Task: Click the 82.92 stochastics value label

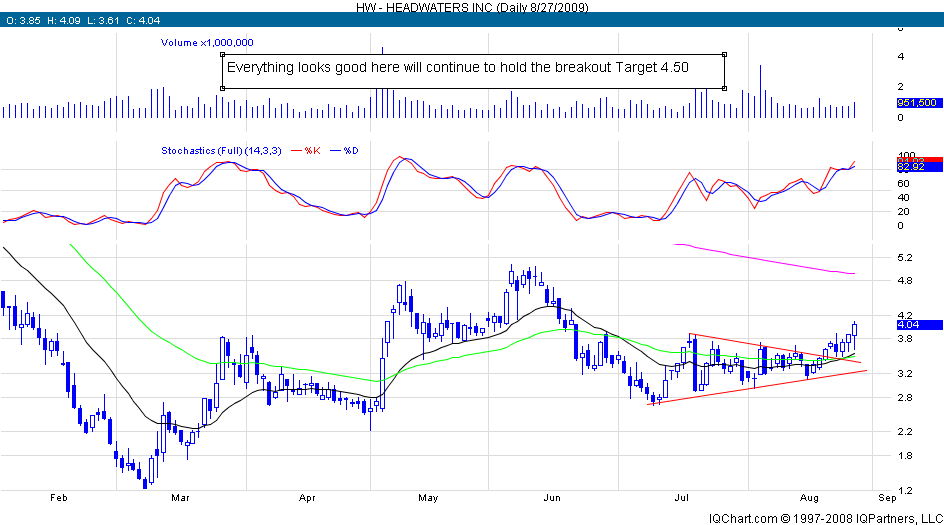Action: tap(919, 167)
